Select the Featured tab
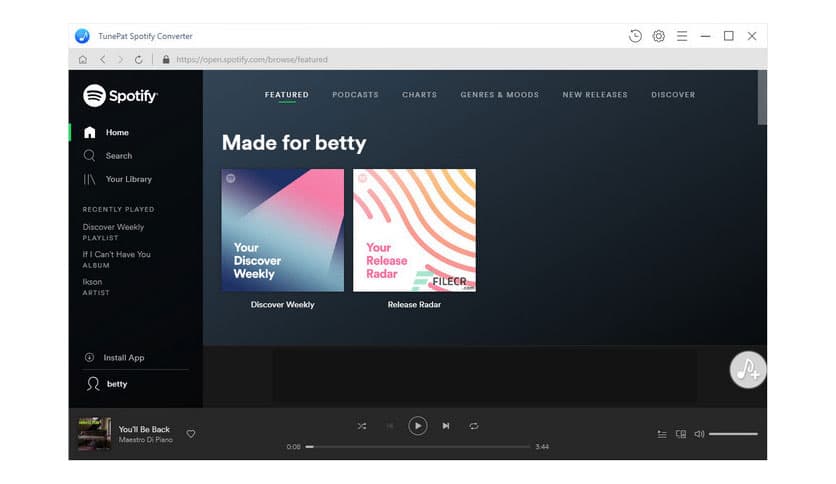The width and height of the screenshot is (836, 484). coord(287,95)
